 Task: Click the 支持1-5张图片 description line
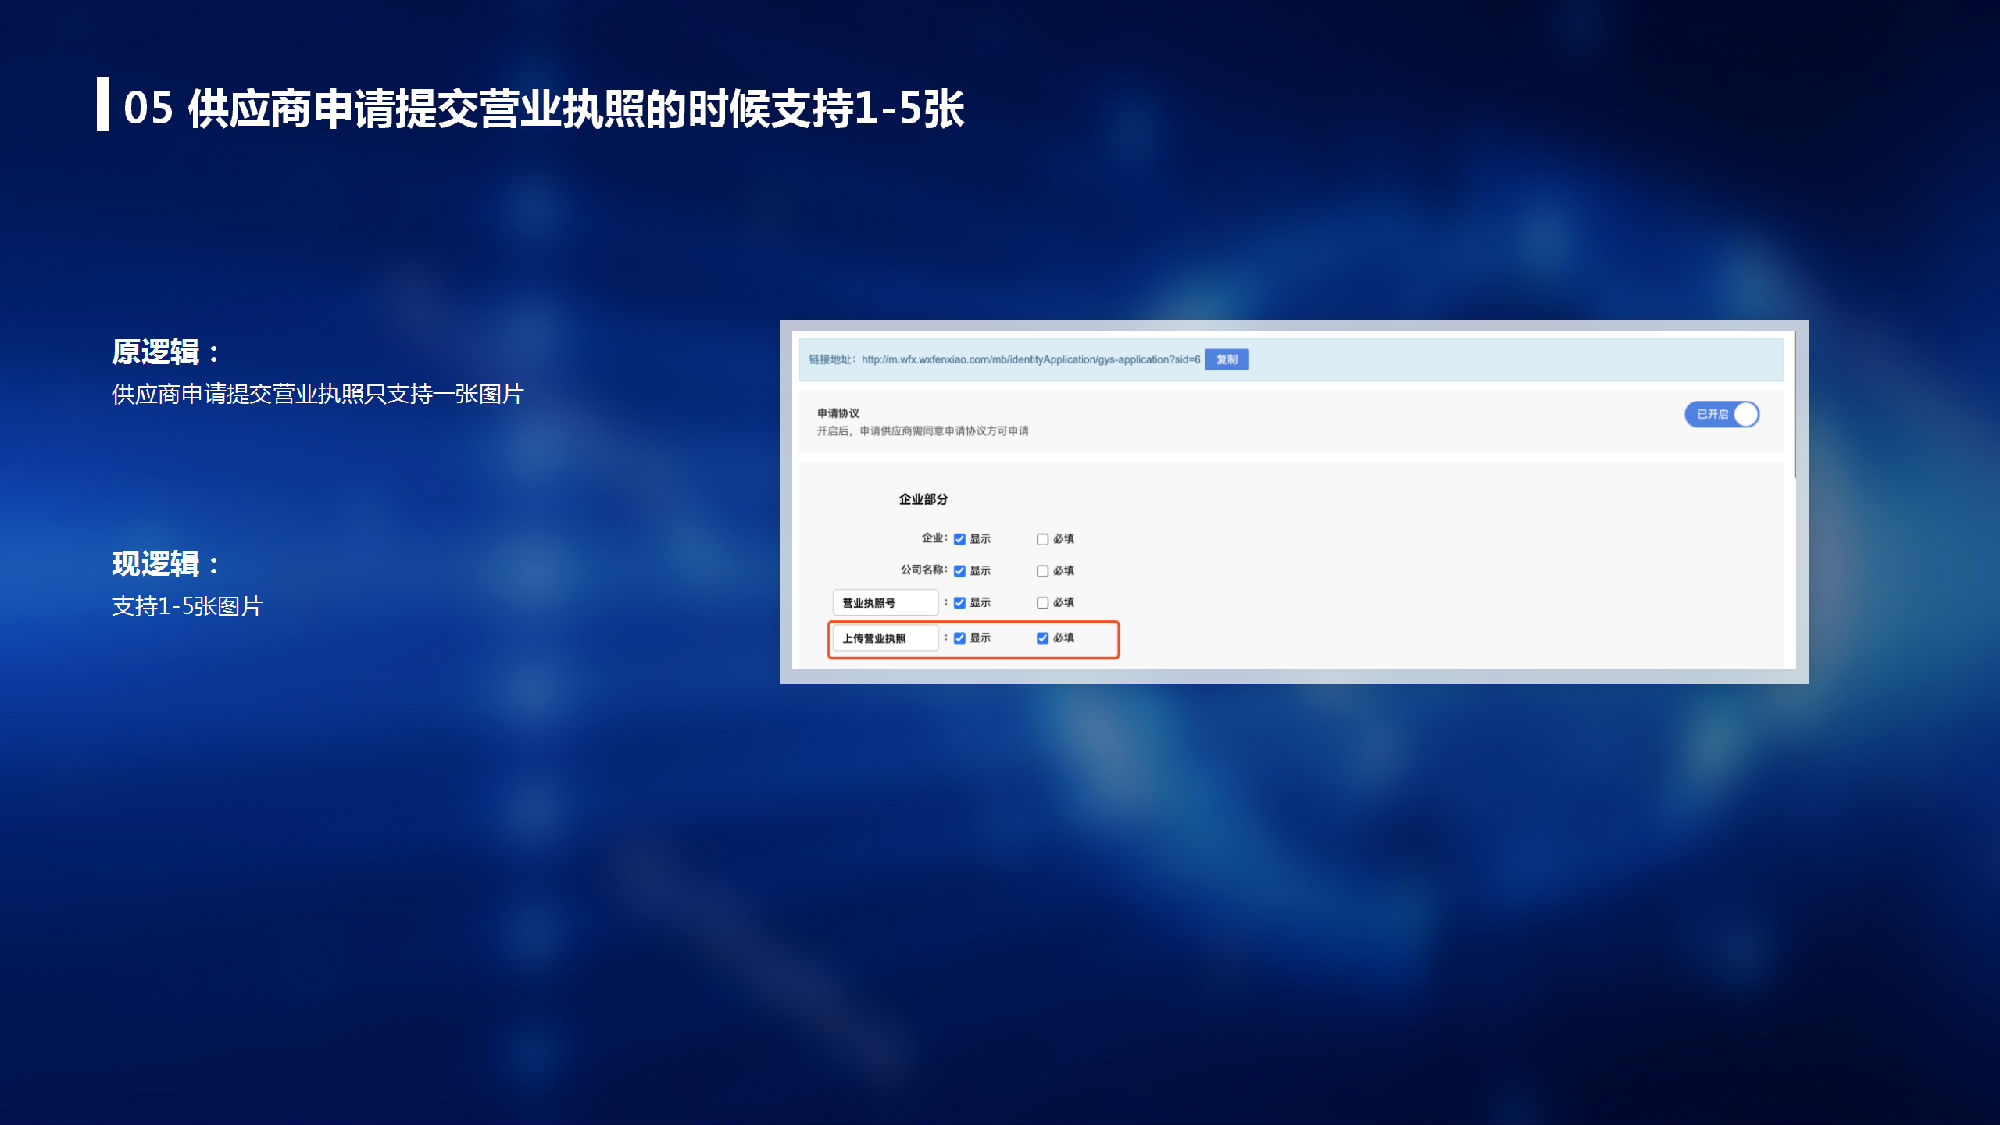187,606
